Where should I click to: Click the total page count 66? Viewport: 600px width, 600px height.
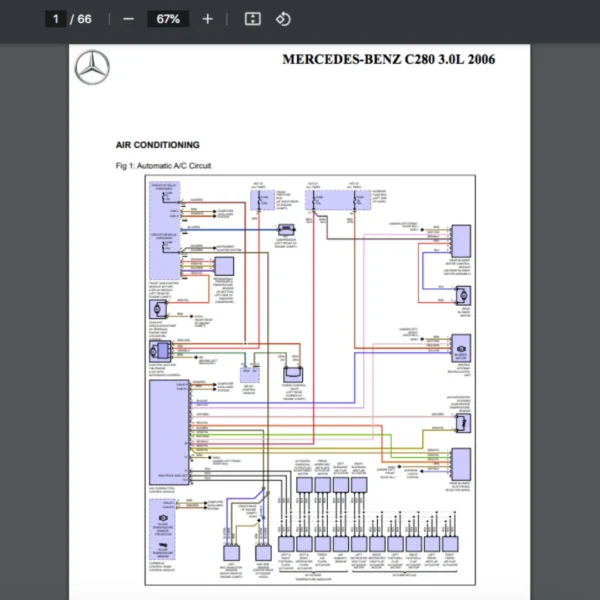pyautogui.click(x=84, y=19)
